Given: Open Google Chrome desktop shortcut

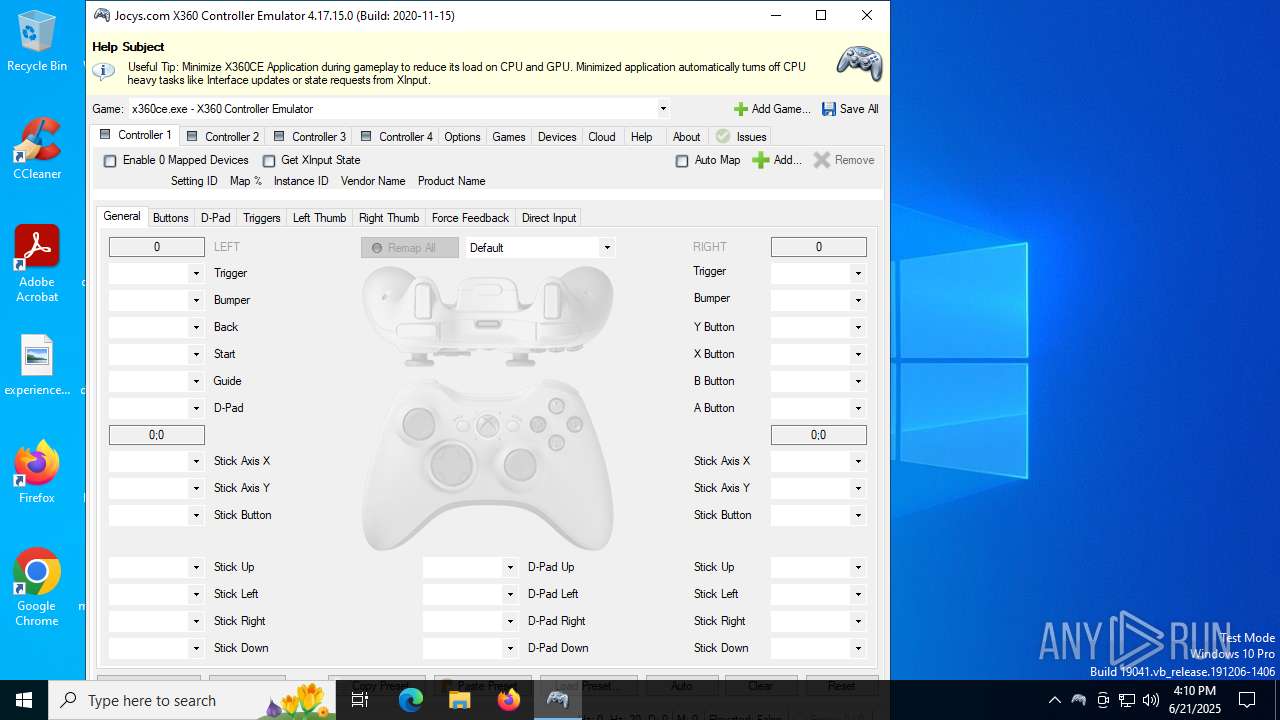Looking at the screenshot, I should pos(37,587).
